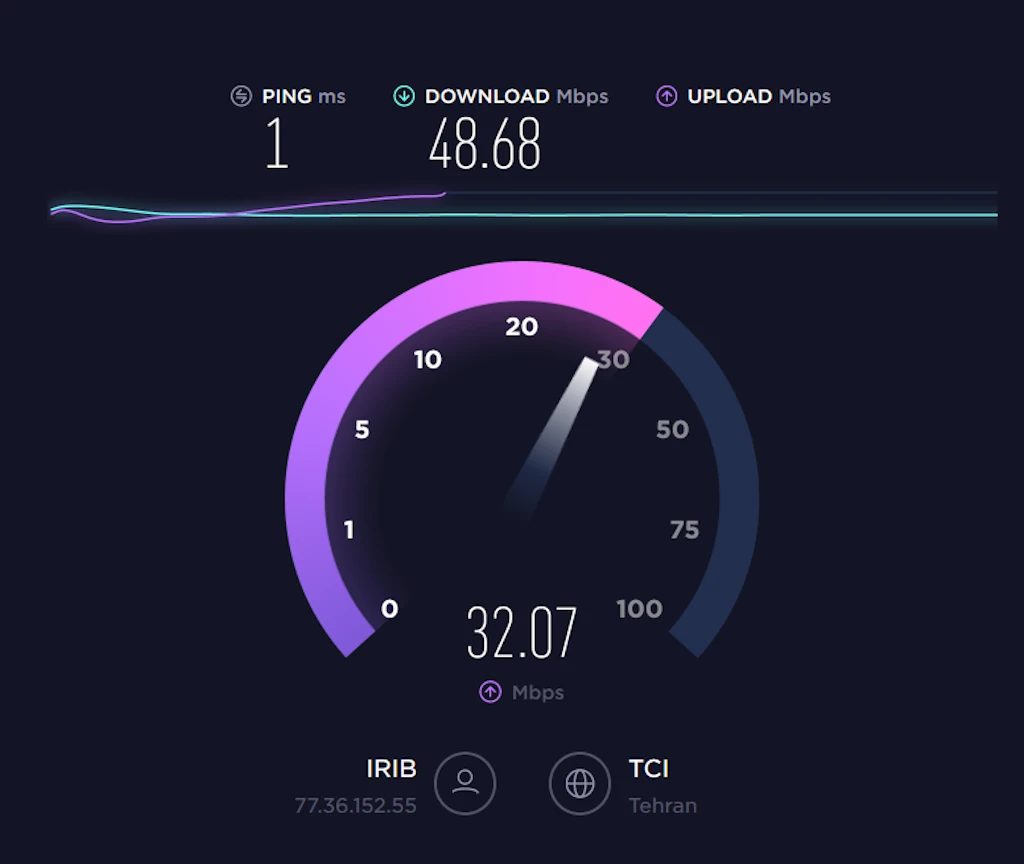This screenshot has width=1024, height=864.
Task: Click the user profile circle icon
Action: [x=465, y=783]
